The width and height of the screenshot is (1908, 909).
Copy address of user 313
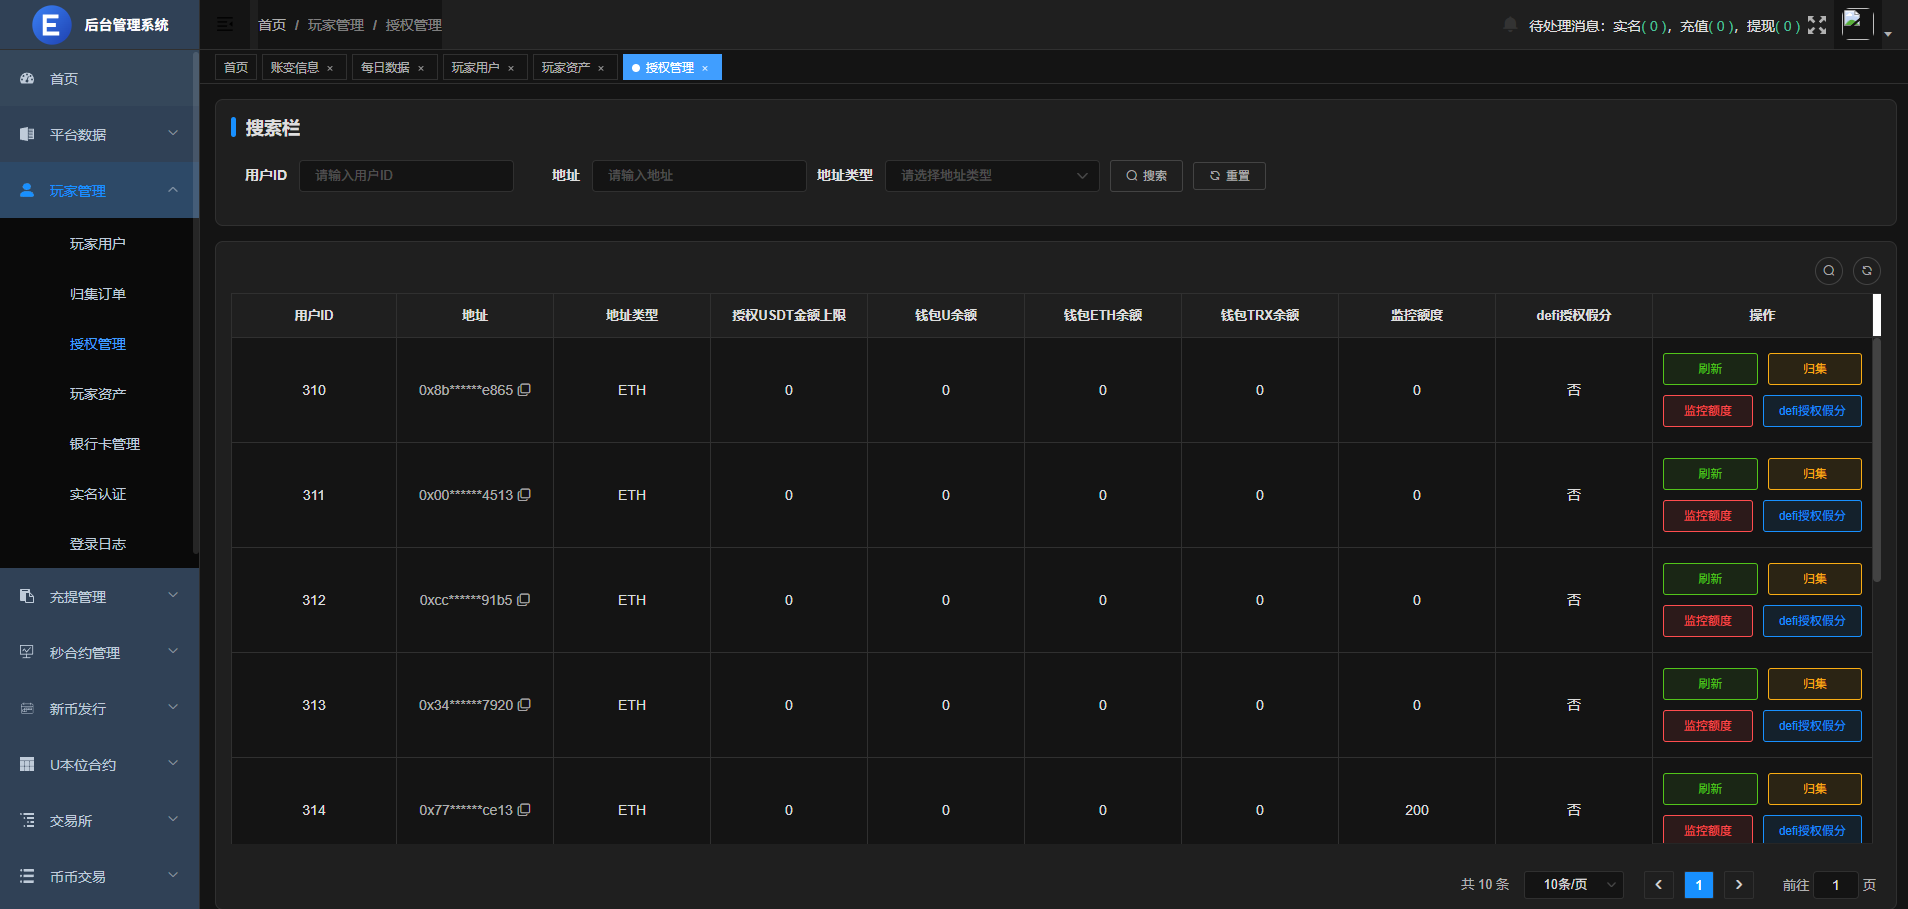(524, 705)
